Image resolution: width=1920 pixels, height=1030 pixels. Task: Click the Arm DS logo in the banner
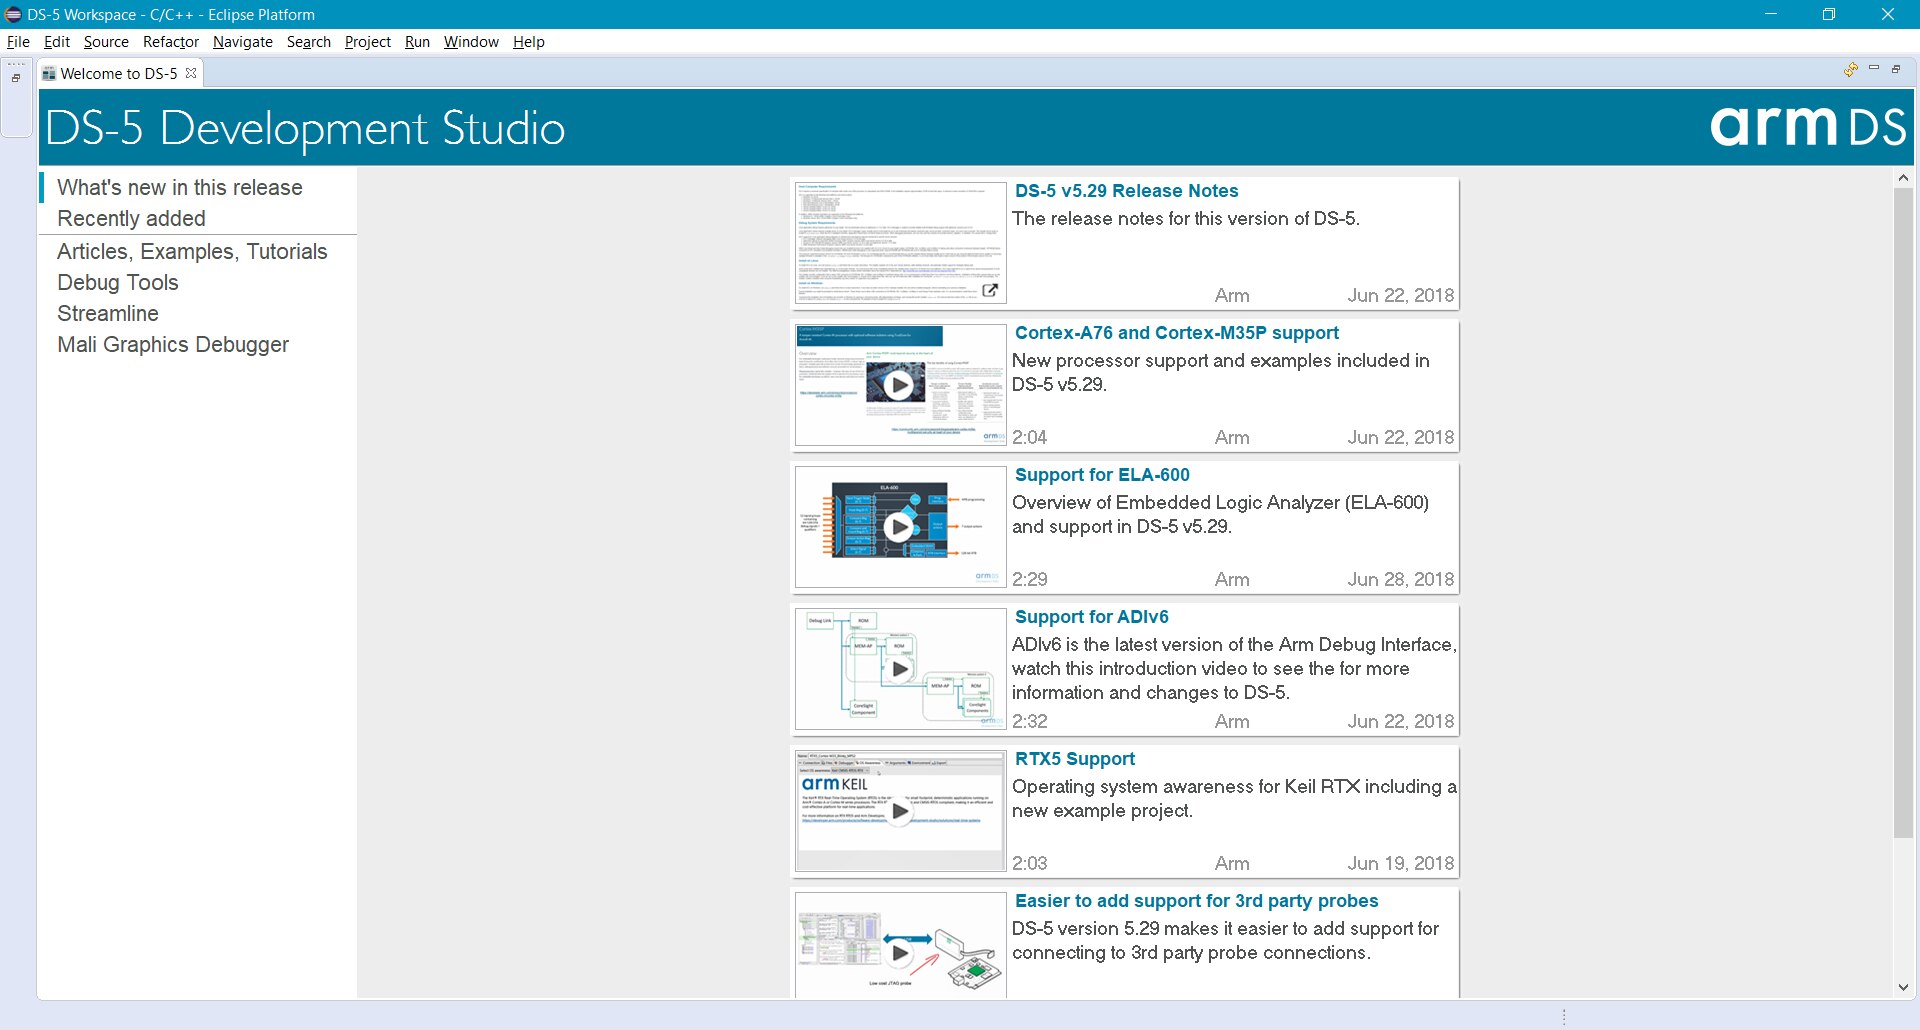(x=1806, y=127)
